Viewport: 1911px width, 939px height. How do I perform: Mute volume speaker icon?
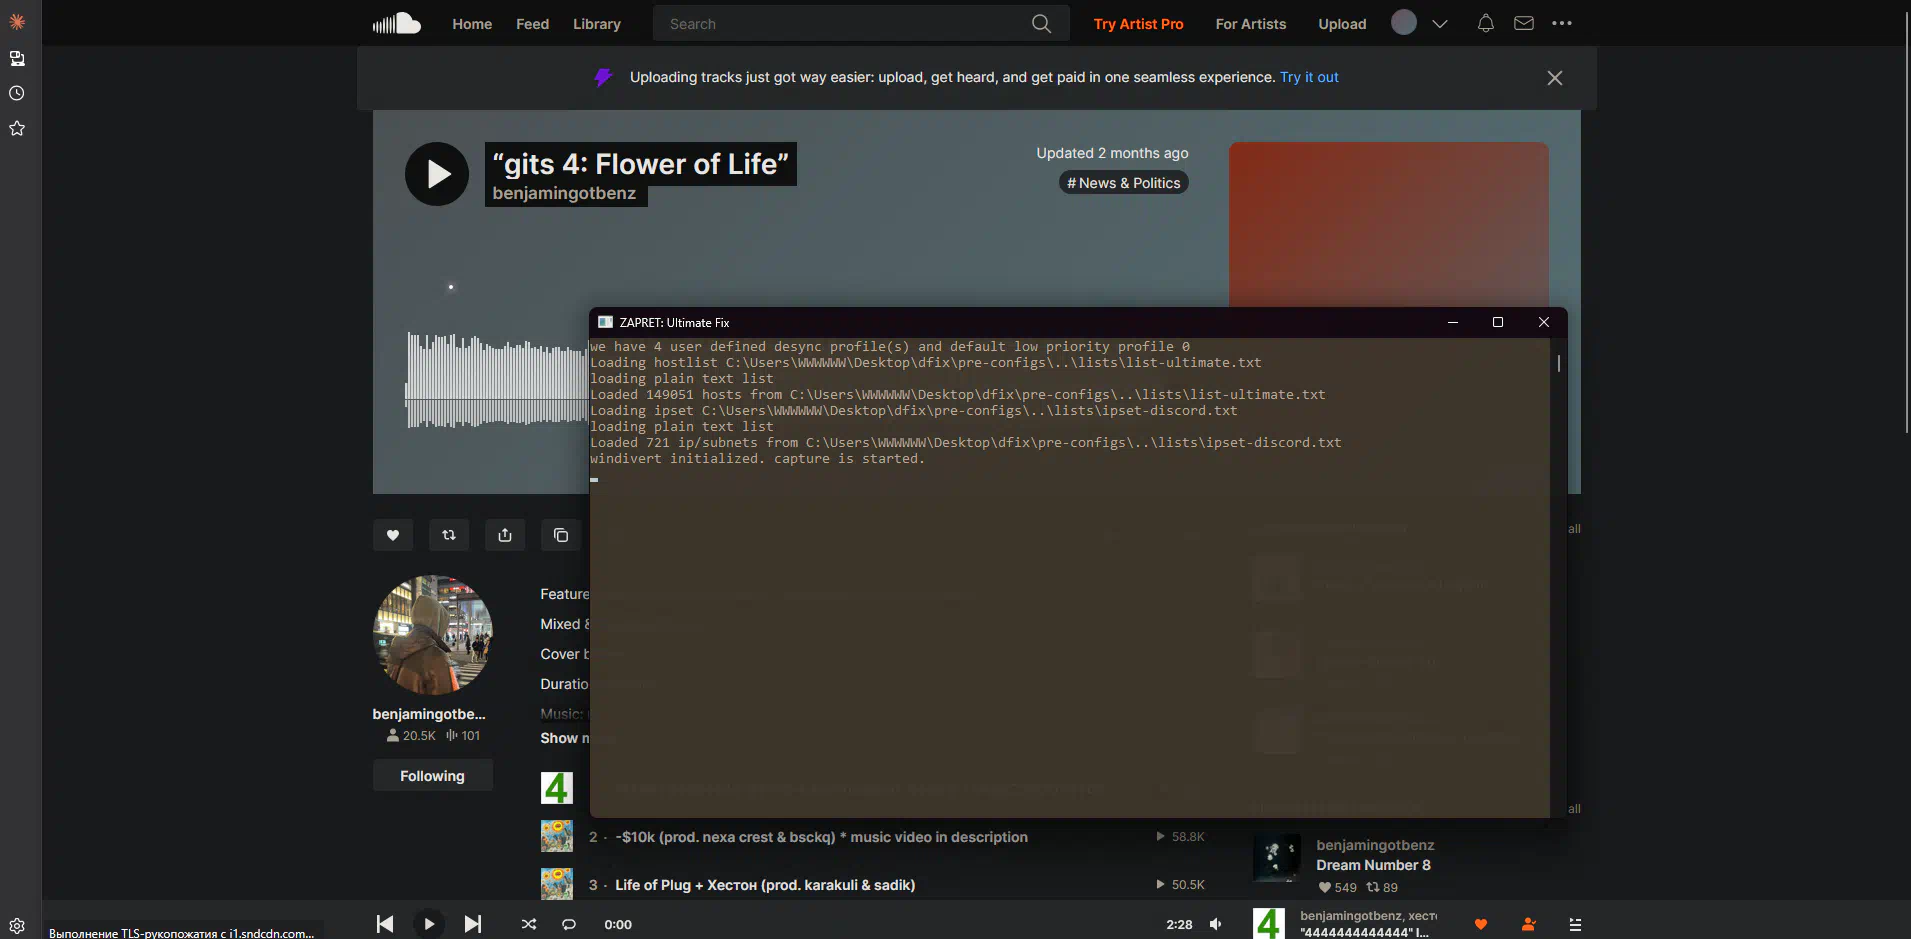pyautogui.click(x=1216, y=924)
